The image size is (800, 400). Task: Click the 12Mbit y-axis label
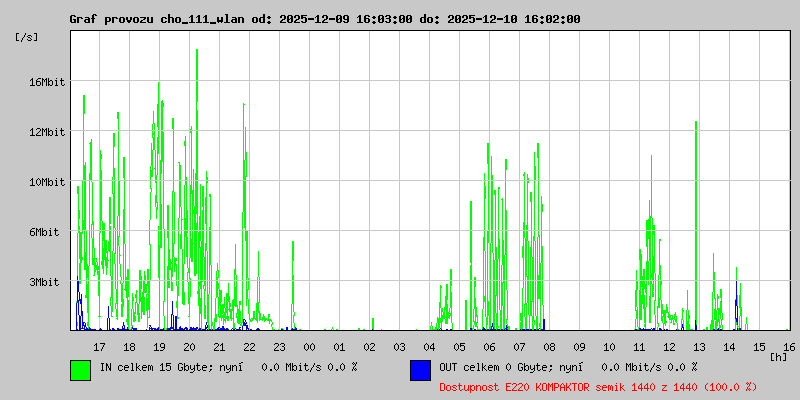[46, 132]
